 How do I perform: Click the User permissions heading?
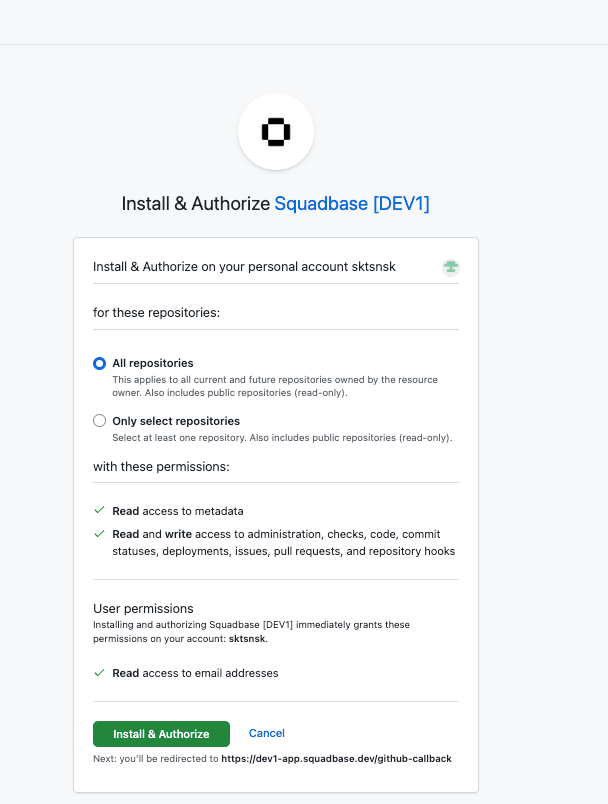(143, 609)
